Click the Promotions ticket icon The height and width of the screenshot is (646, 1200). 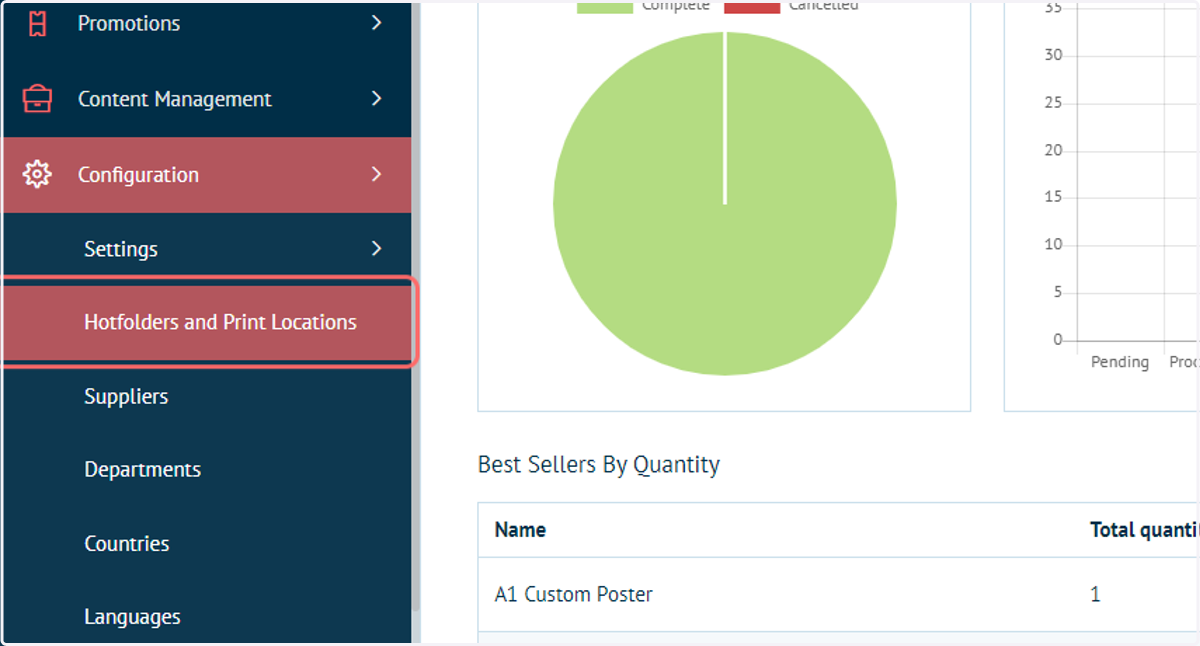[x=37, y=23]
